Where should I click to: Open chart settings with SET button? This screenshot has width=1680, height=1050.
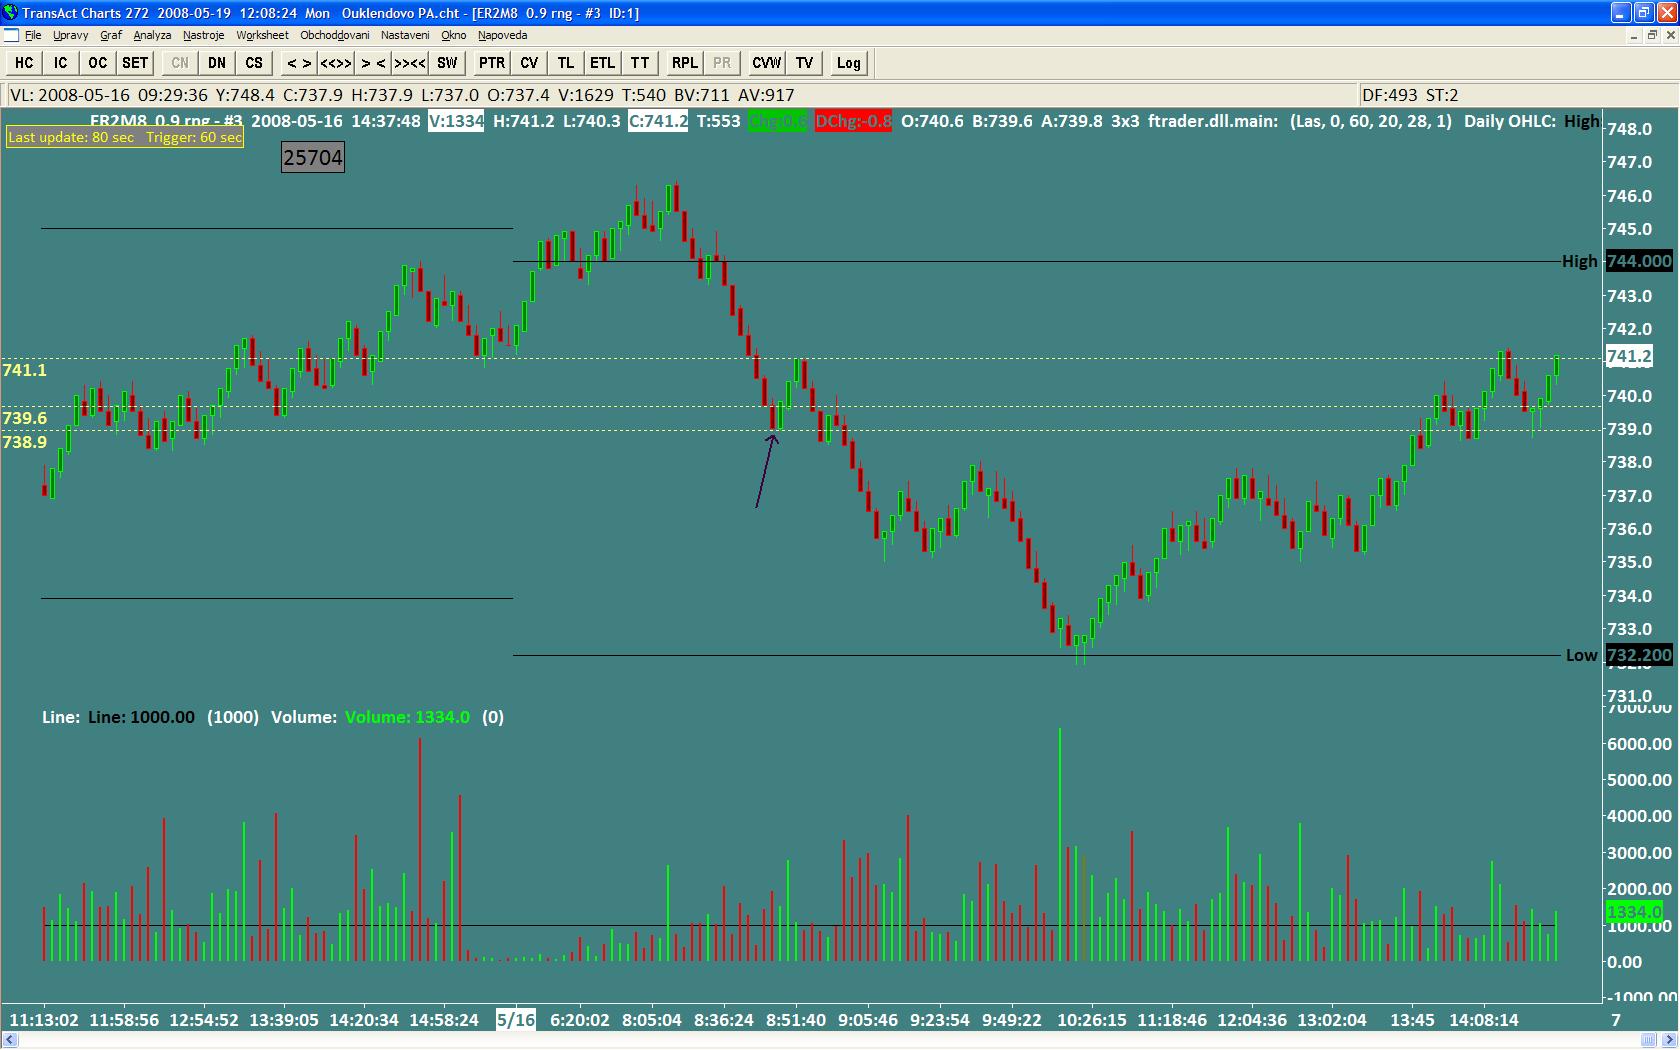(x=135, y=63)
